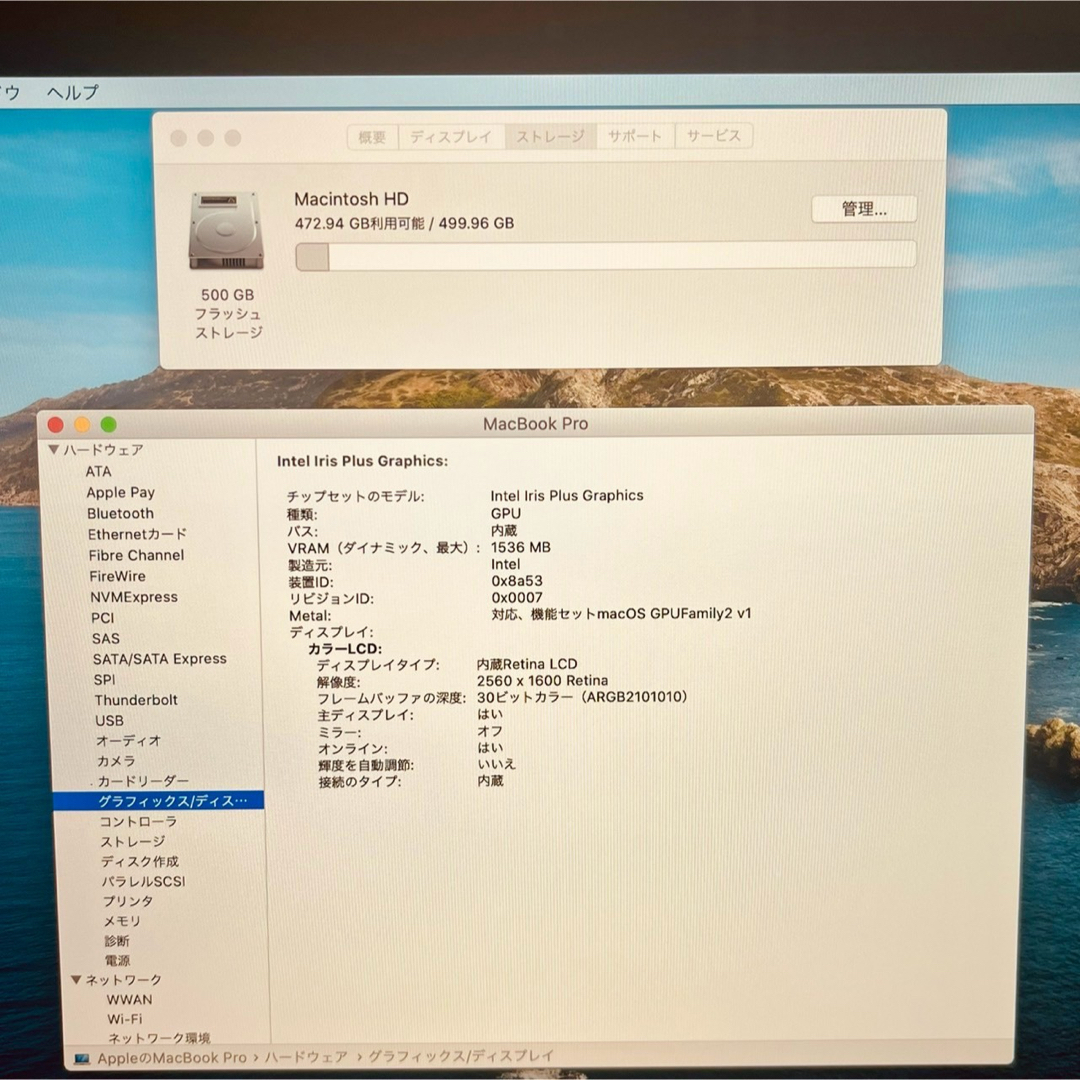Select Bluetooth in the hardware list
The height and width of the screenshot is (1080, 1080).
[121, 513]
